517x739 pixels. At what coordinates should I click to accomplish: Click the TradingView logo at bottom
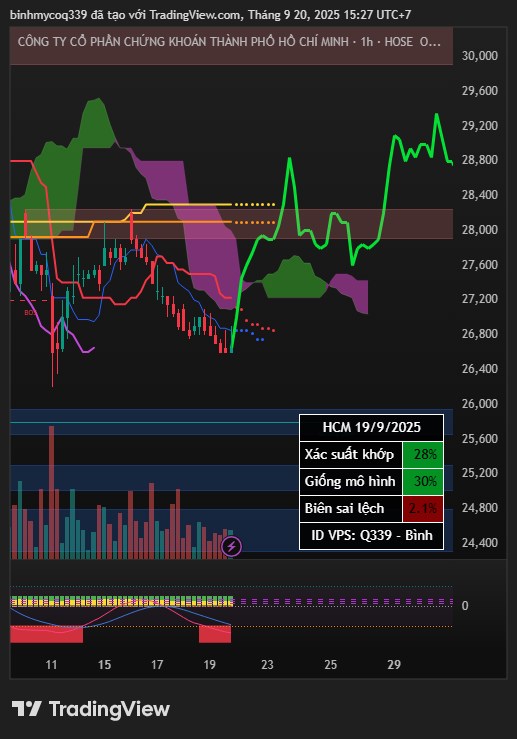pos(90,709)
